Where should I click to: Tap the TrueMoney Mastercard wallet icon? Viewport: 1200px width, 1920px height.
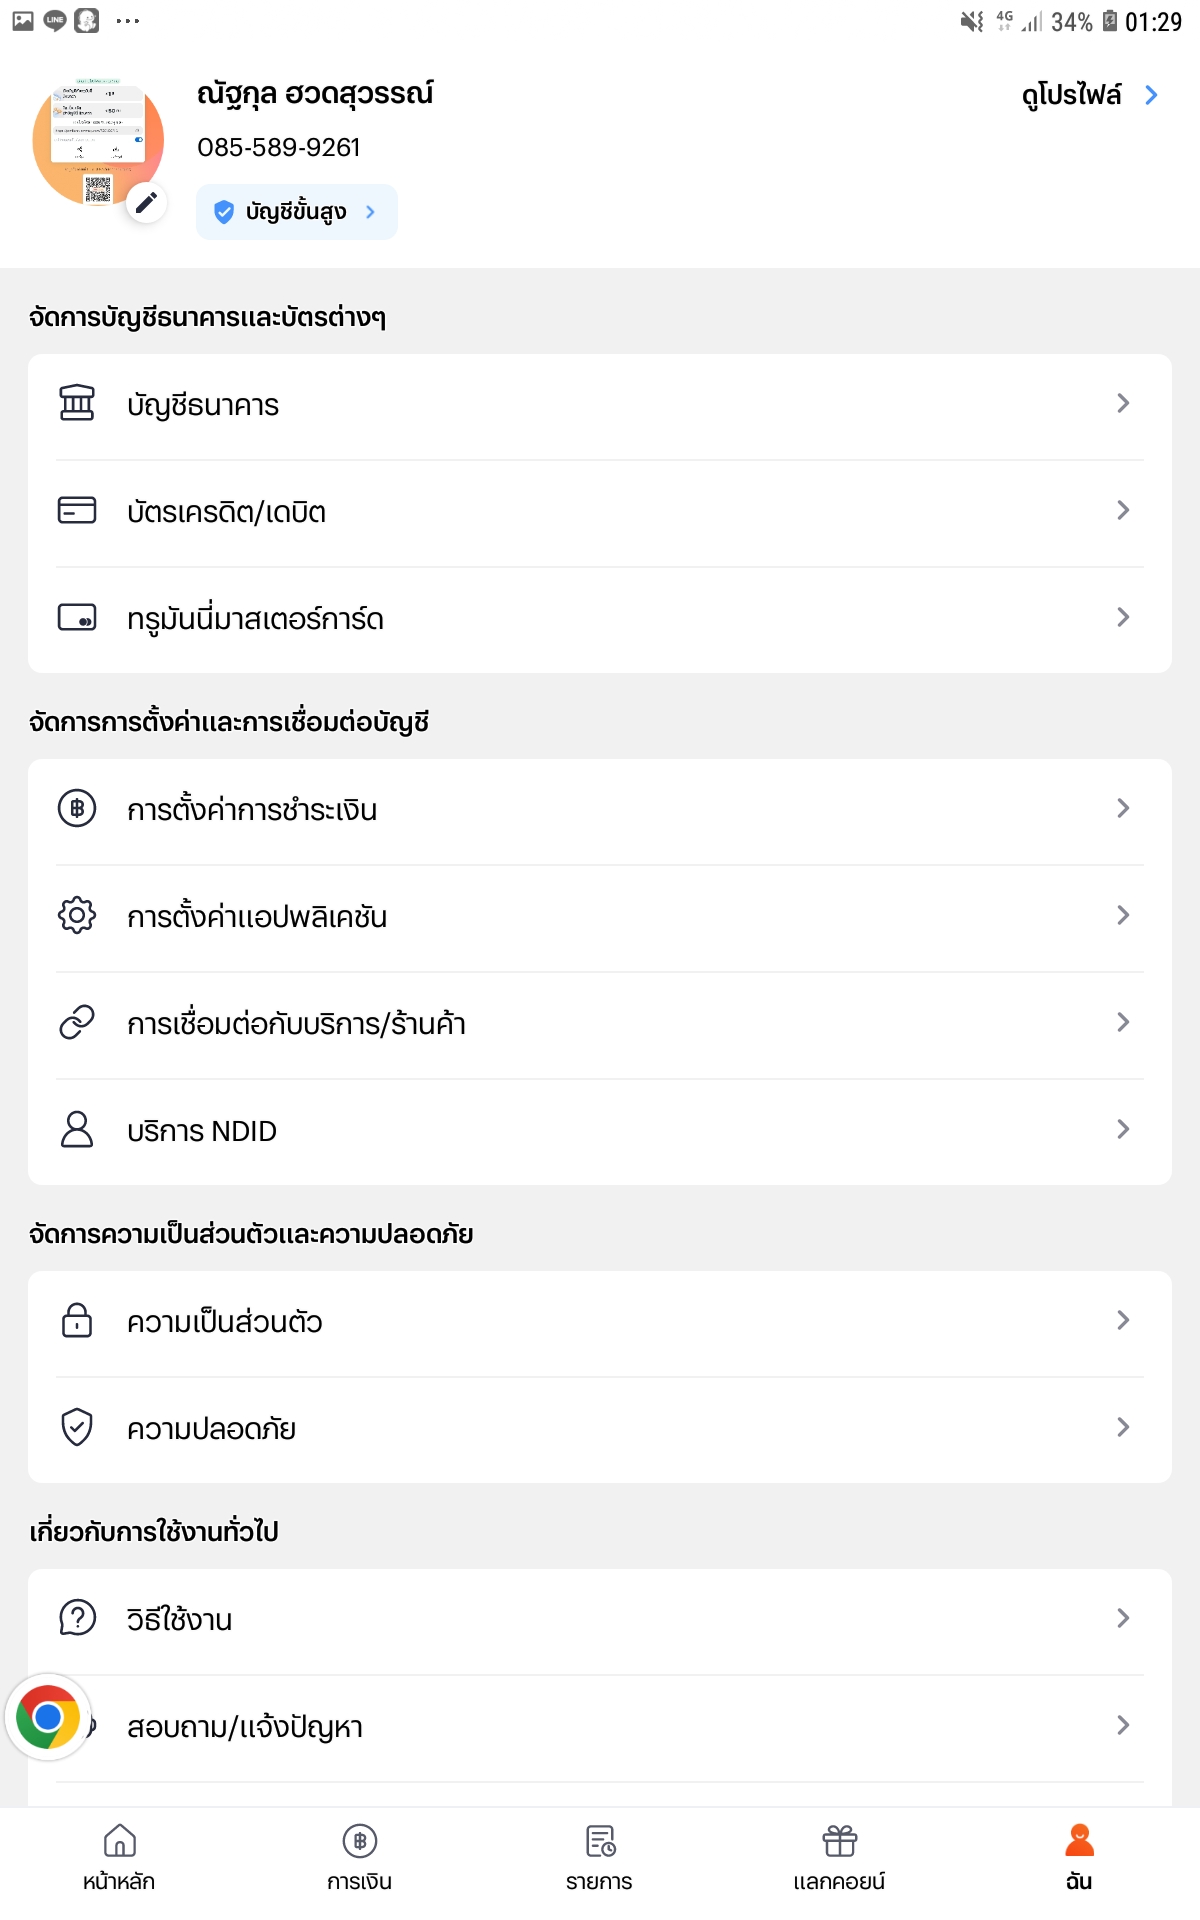point(77,618)
